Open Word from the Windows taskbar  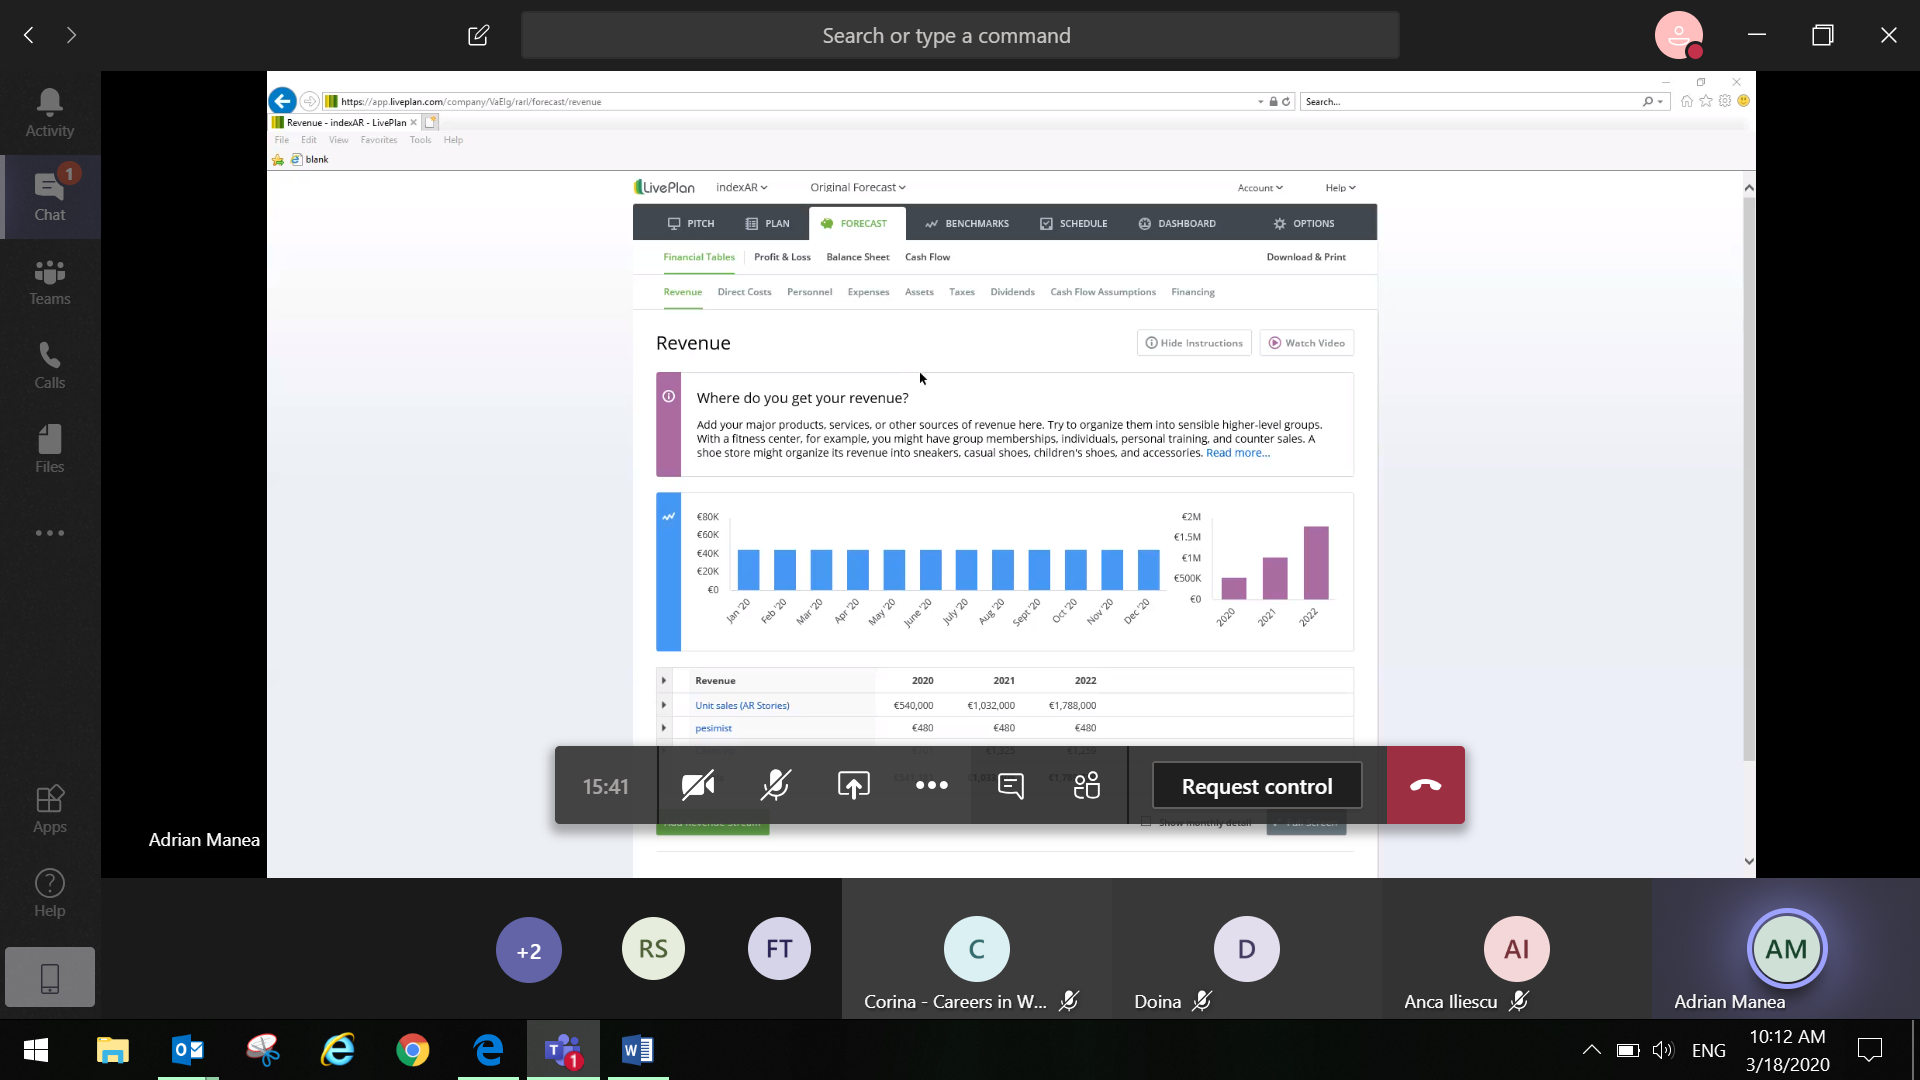pos(637,1050)
